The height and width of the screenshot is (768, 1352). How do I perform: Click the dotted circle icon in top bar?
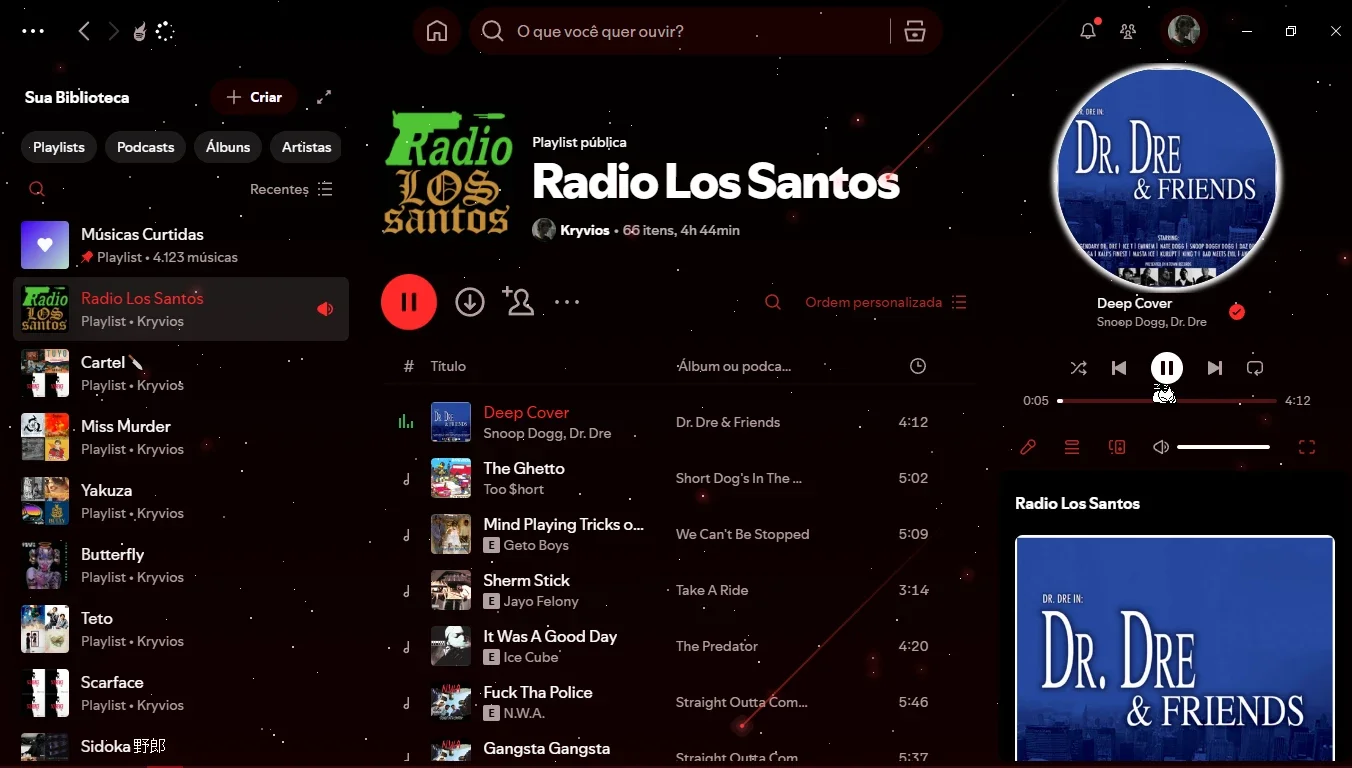[x=165, y=32]
